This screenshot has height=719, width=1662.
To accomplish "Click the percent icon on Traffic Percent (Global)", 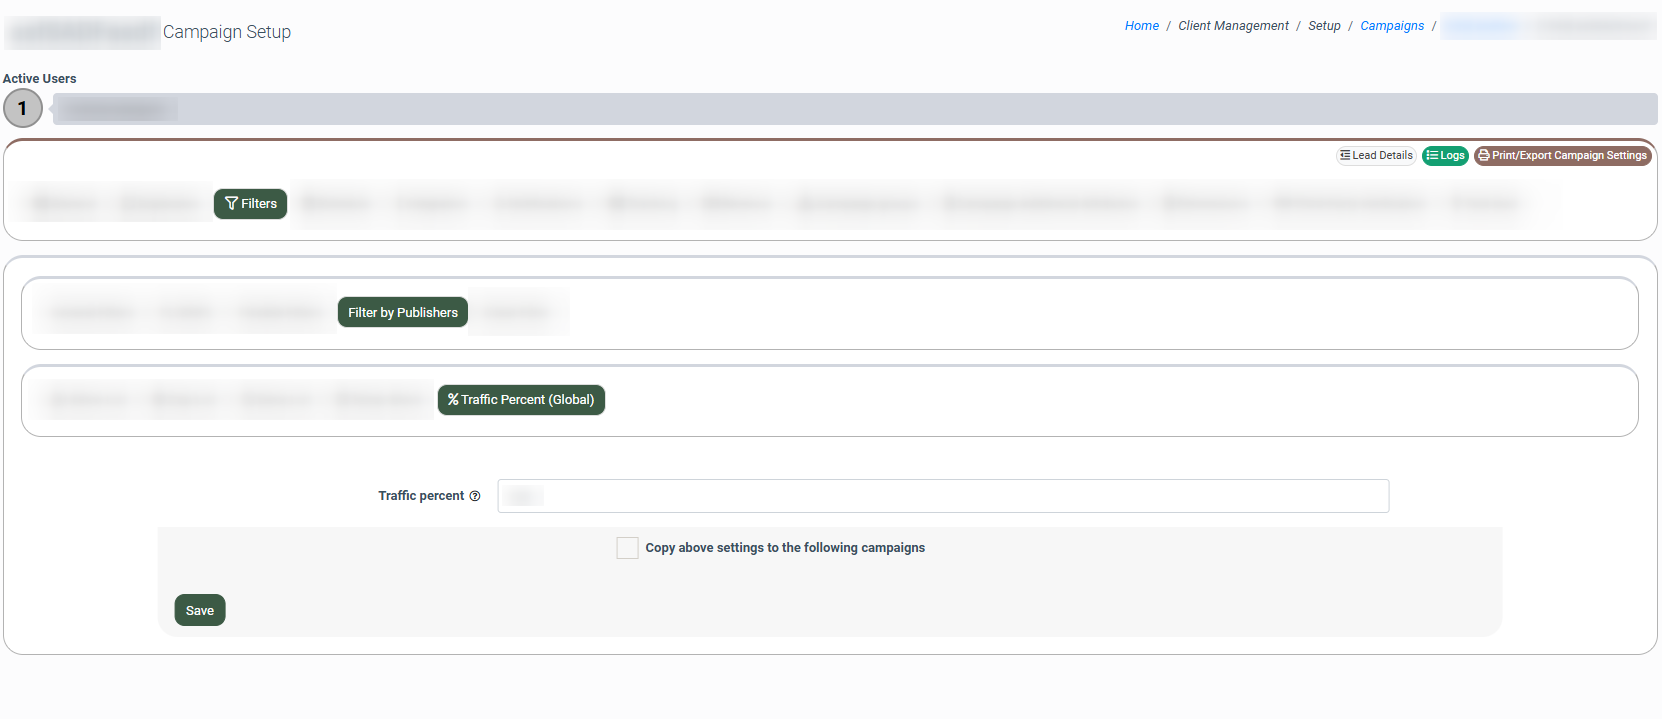I will tap(453, 400).
